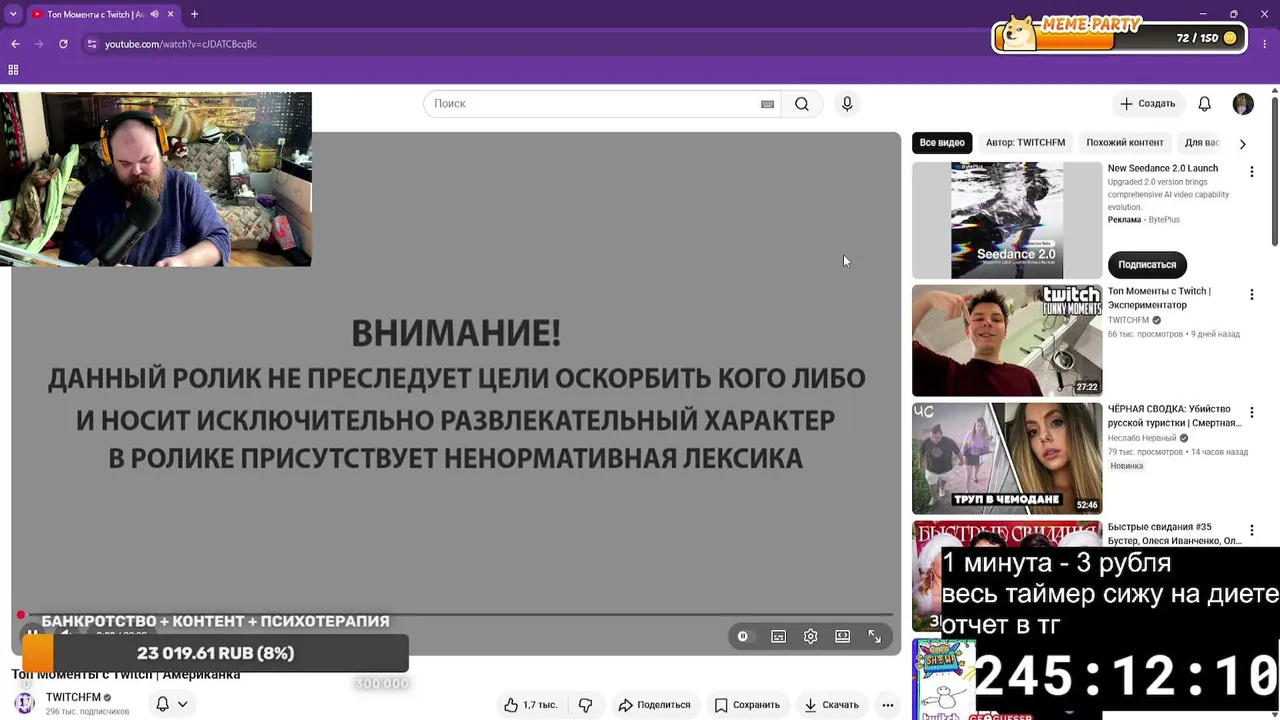Open the ЧЁРНАЯ СВОДКА video title
1280x720 pixels.
pyautogui.click(x=1174, y=416)
